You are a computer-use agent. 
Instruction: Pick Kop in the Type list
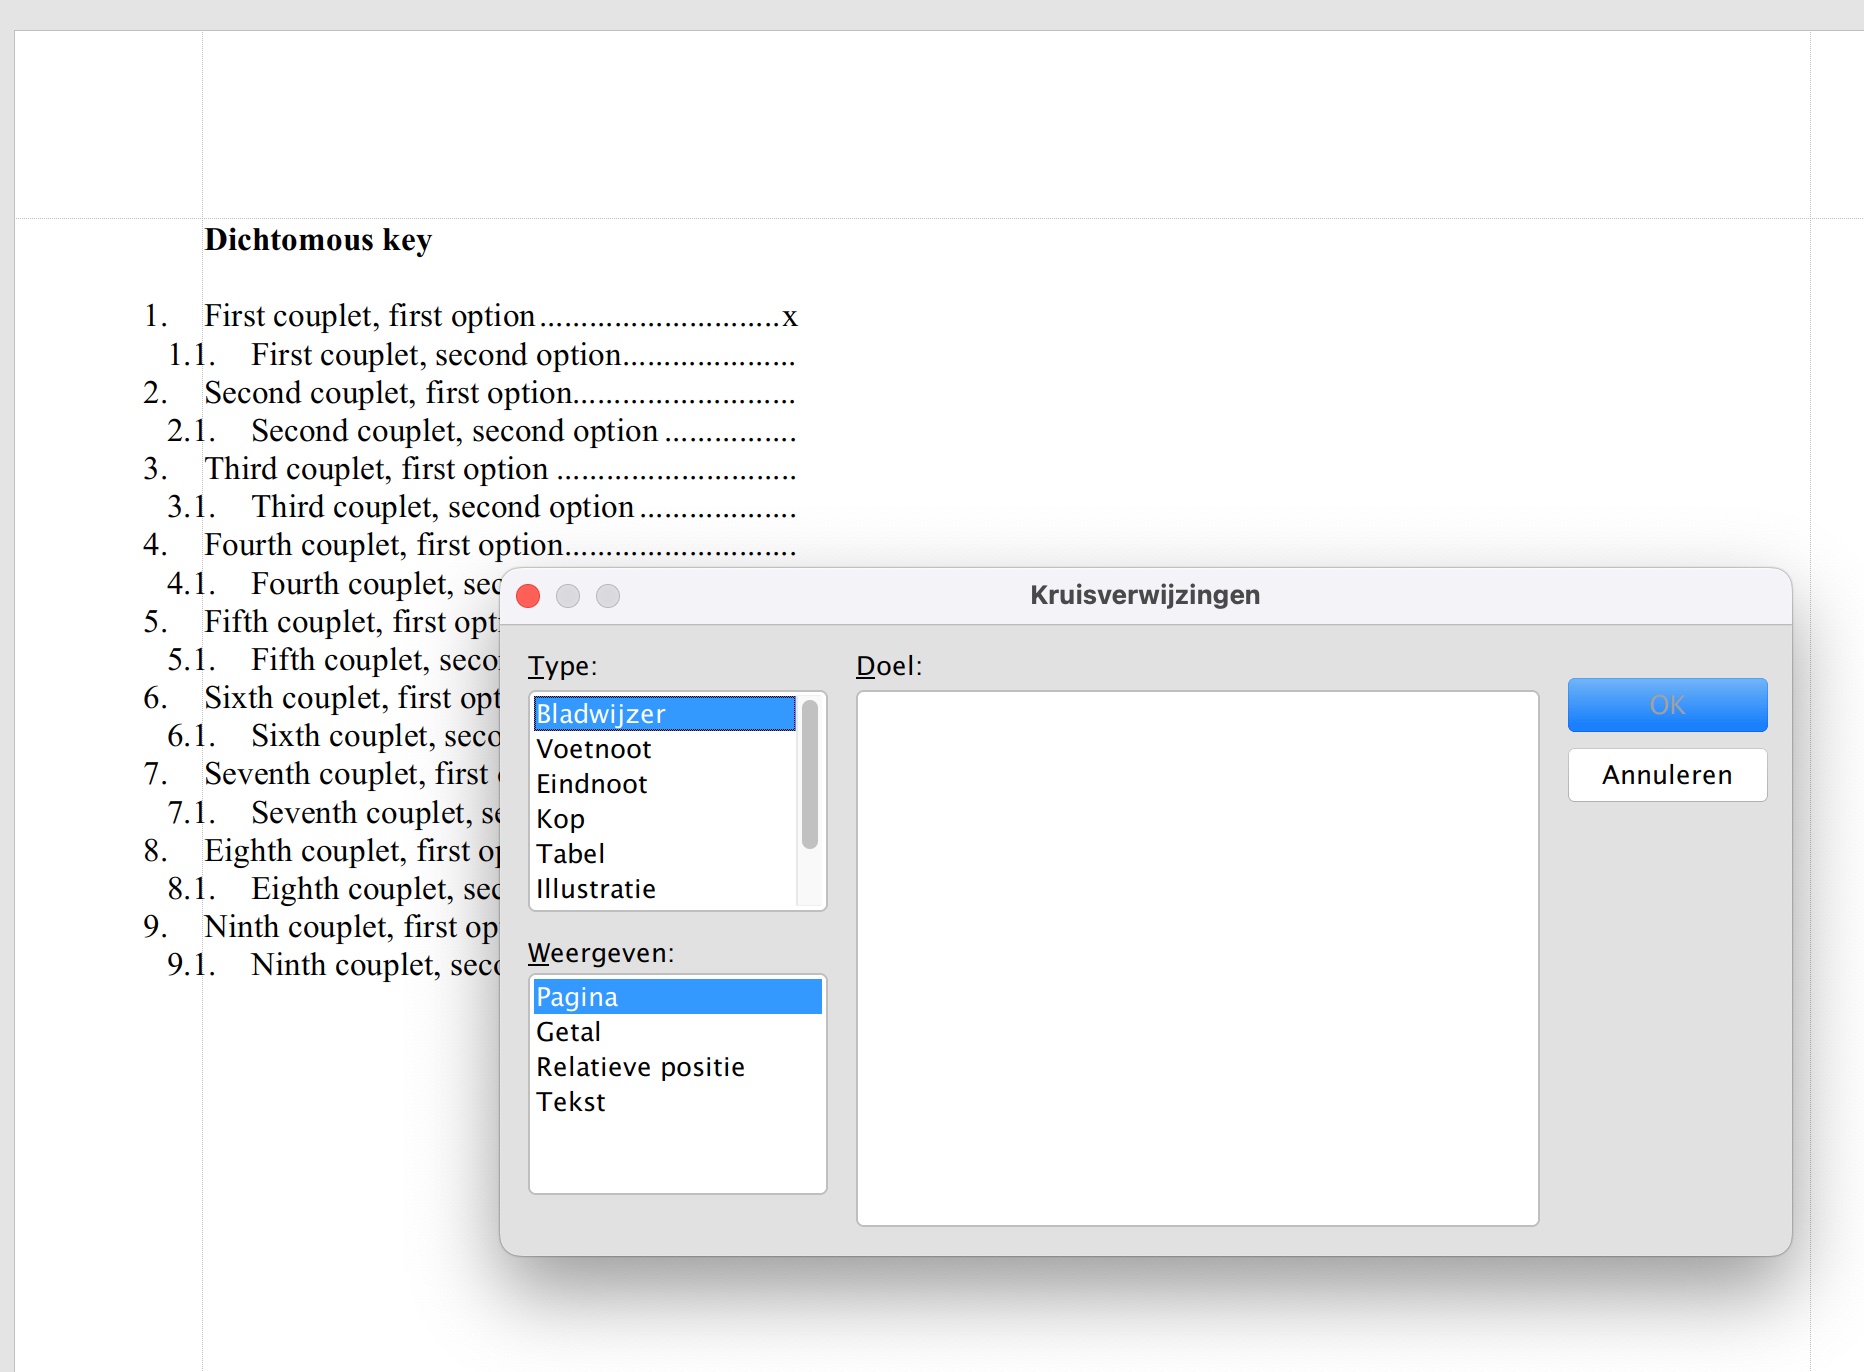[561, 819]
